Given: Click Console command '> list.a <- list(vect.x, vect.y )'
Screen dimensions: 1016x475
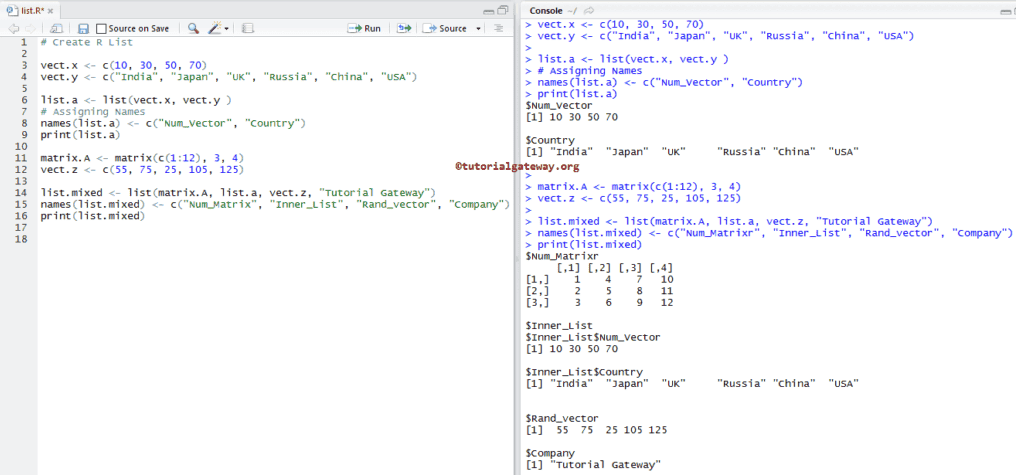Looking at the screenshot, I should click(627, 59).
